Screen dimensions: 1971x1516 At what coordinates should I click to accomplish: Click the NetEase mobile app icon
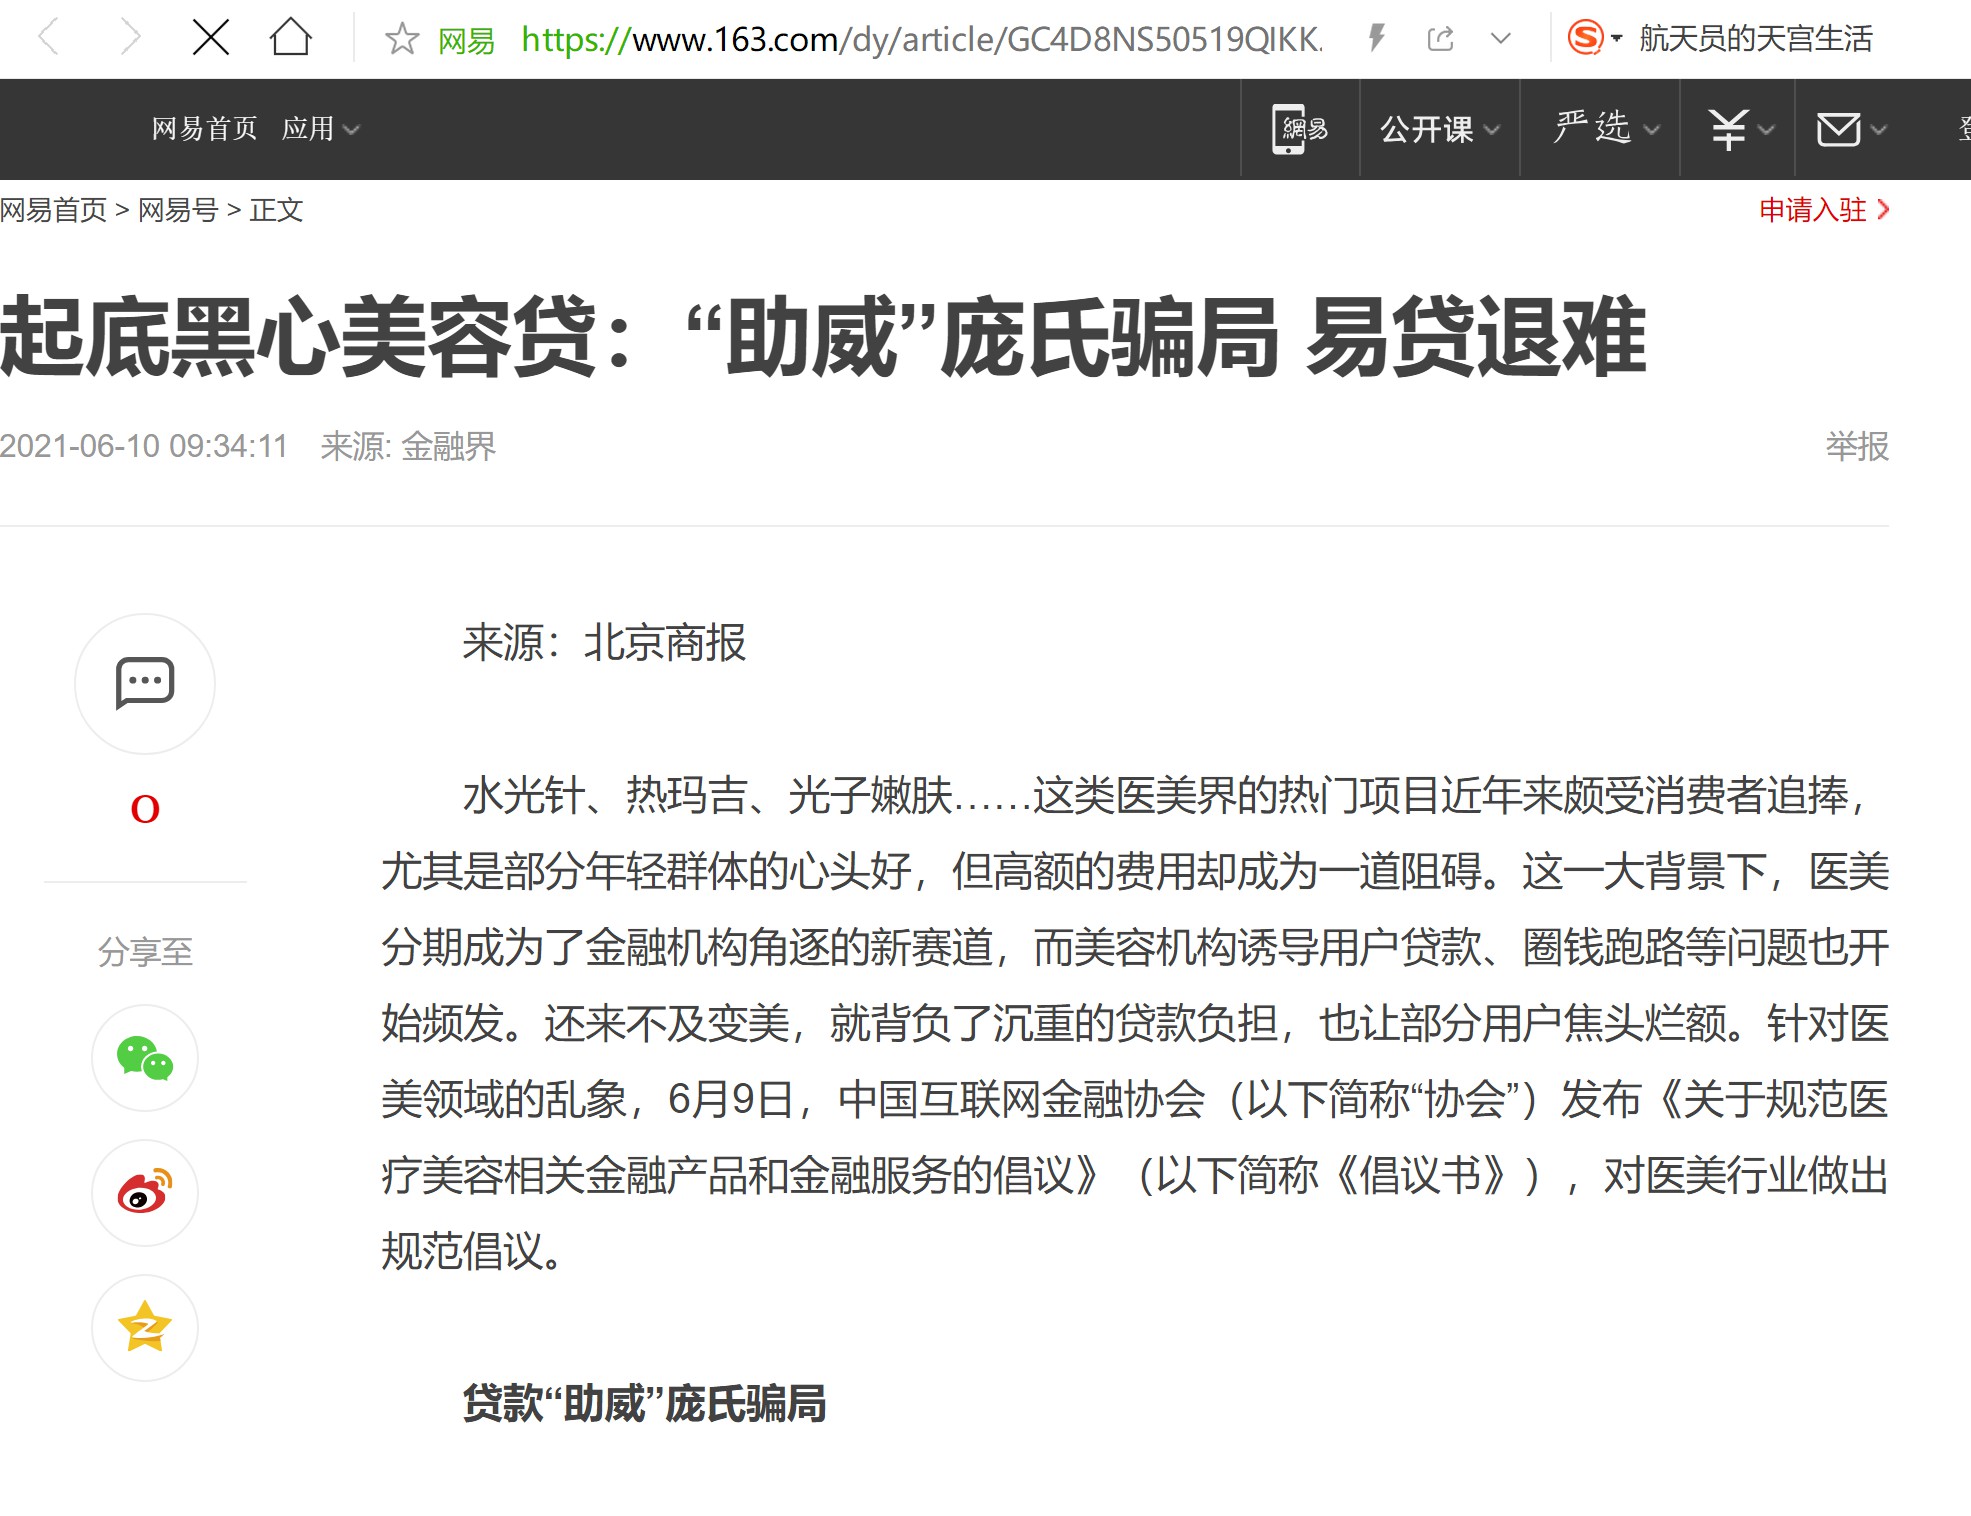coord(1299,129)
